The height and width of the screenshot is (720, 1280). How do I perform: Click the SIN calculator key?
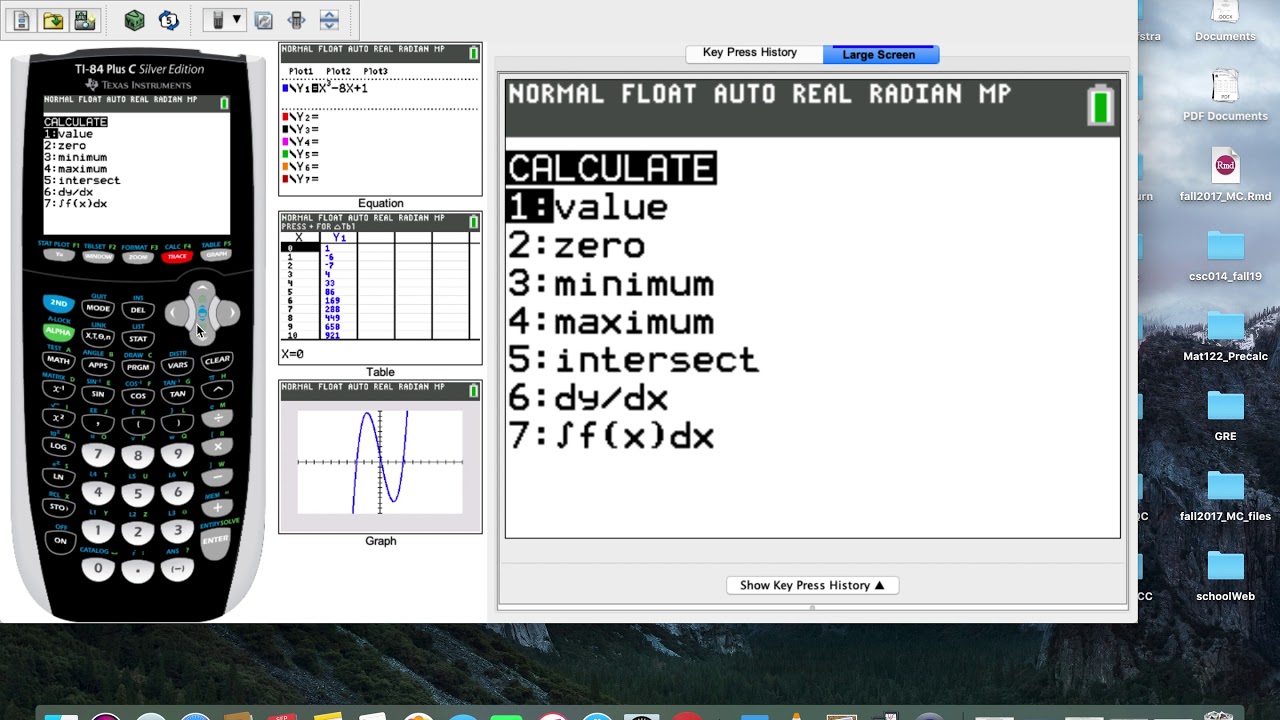98,394
